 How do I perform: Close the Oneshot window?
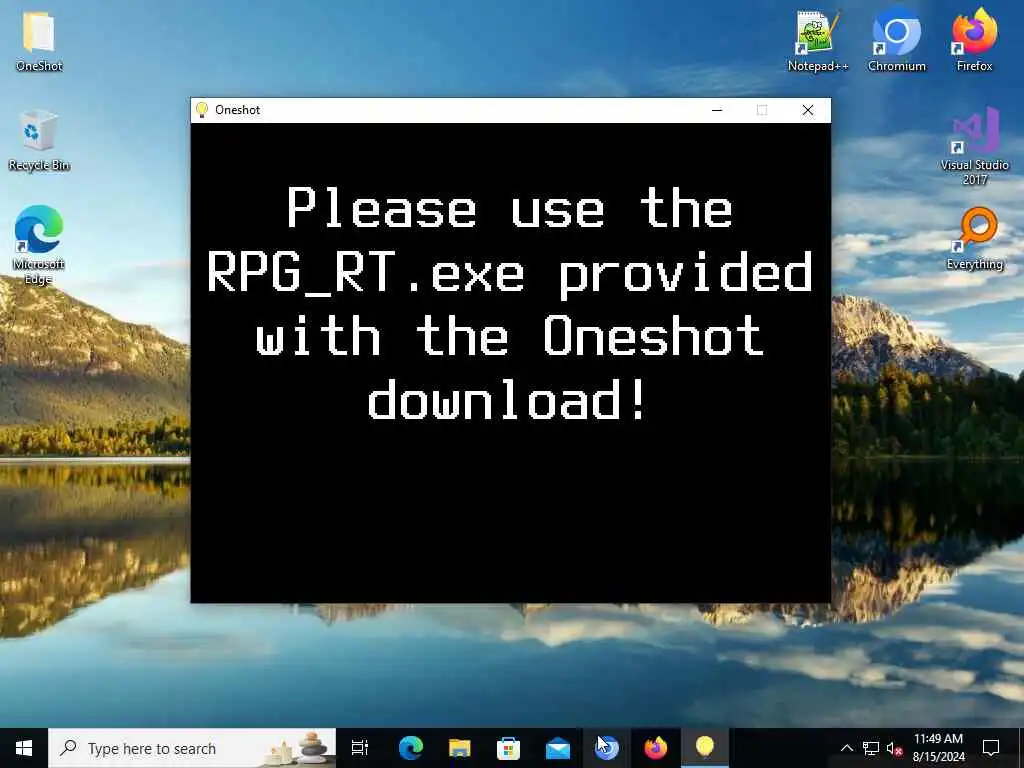(808, 110)
